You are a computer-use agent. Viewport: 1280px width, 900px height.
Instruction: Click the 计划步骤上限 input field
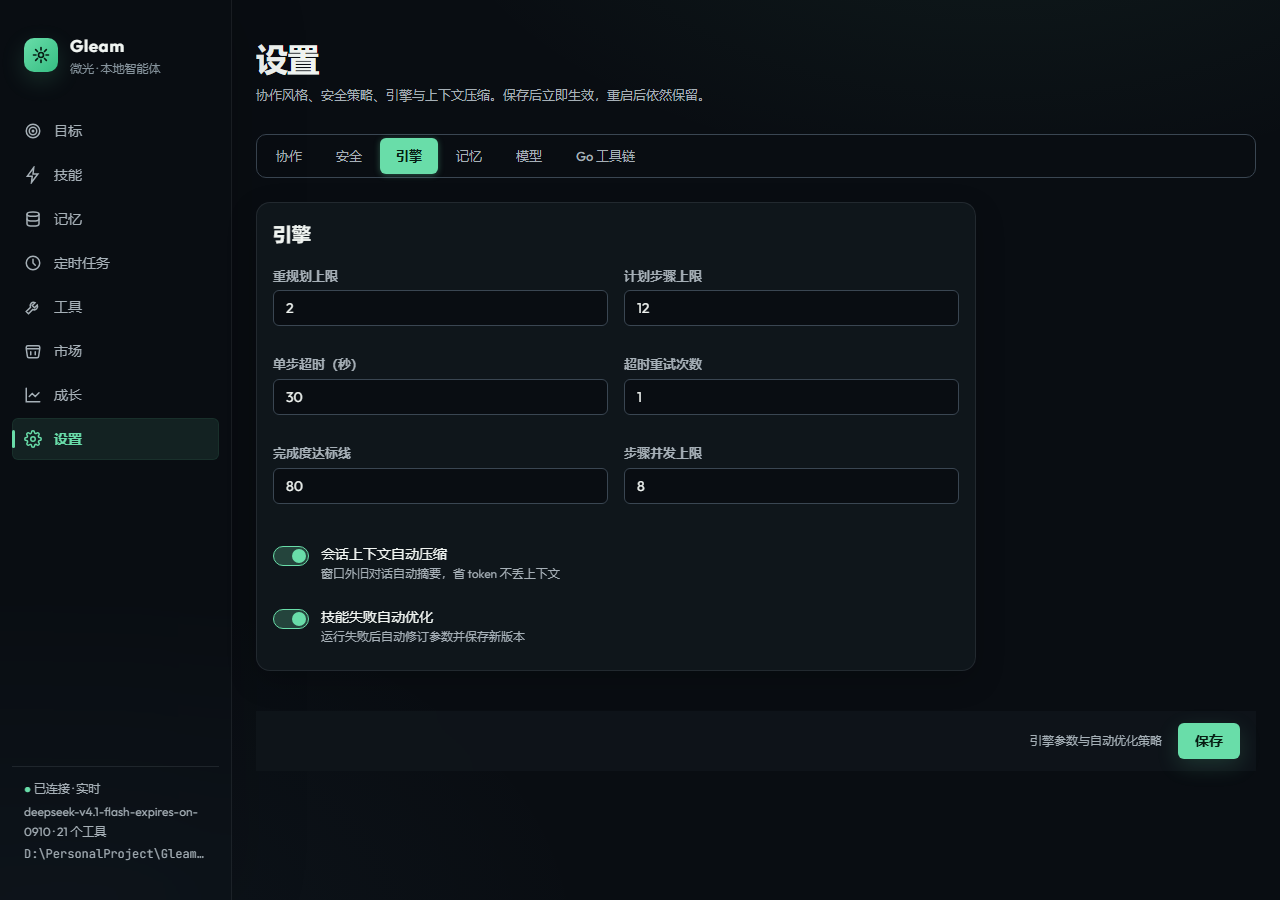791,308
